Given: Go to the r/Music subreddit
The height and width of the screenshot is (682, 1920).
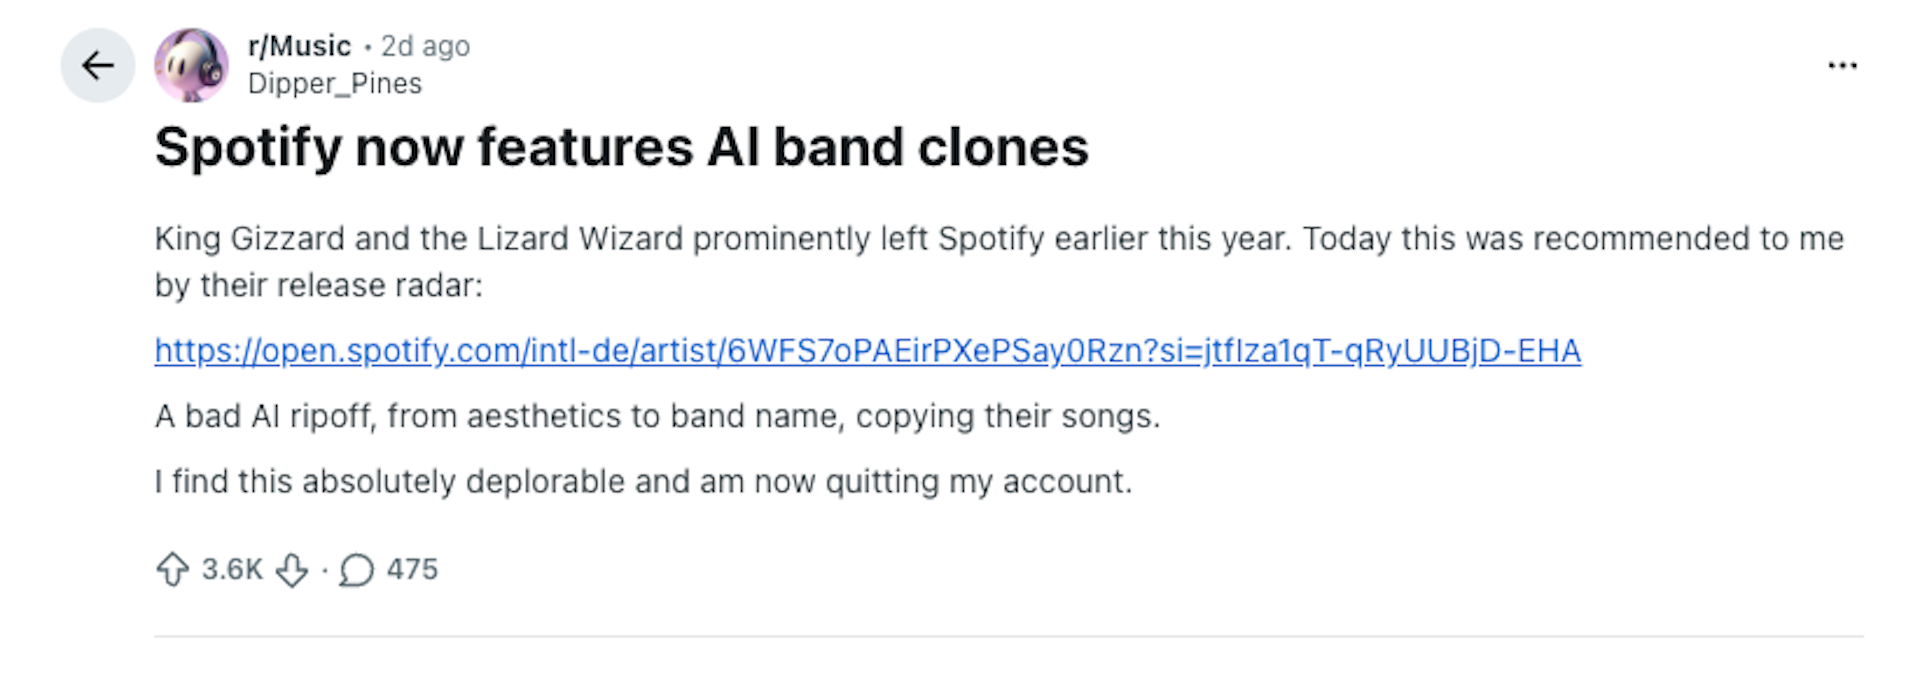Looking at the screenshot, I should pos(299,46).
